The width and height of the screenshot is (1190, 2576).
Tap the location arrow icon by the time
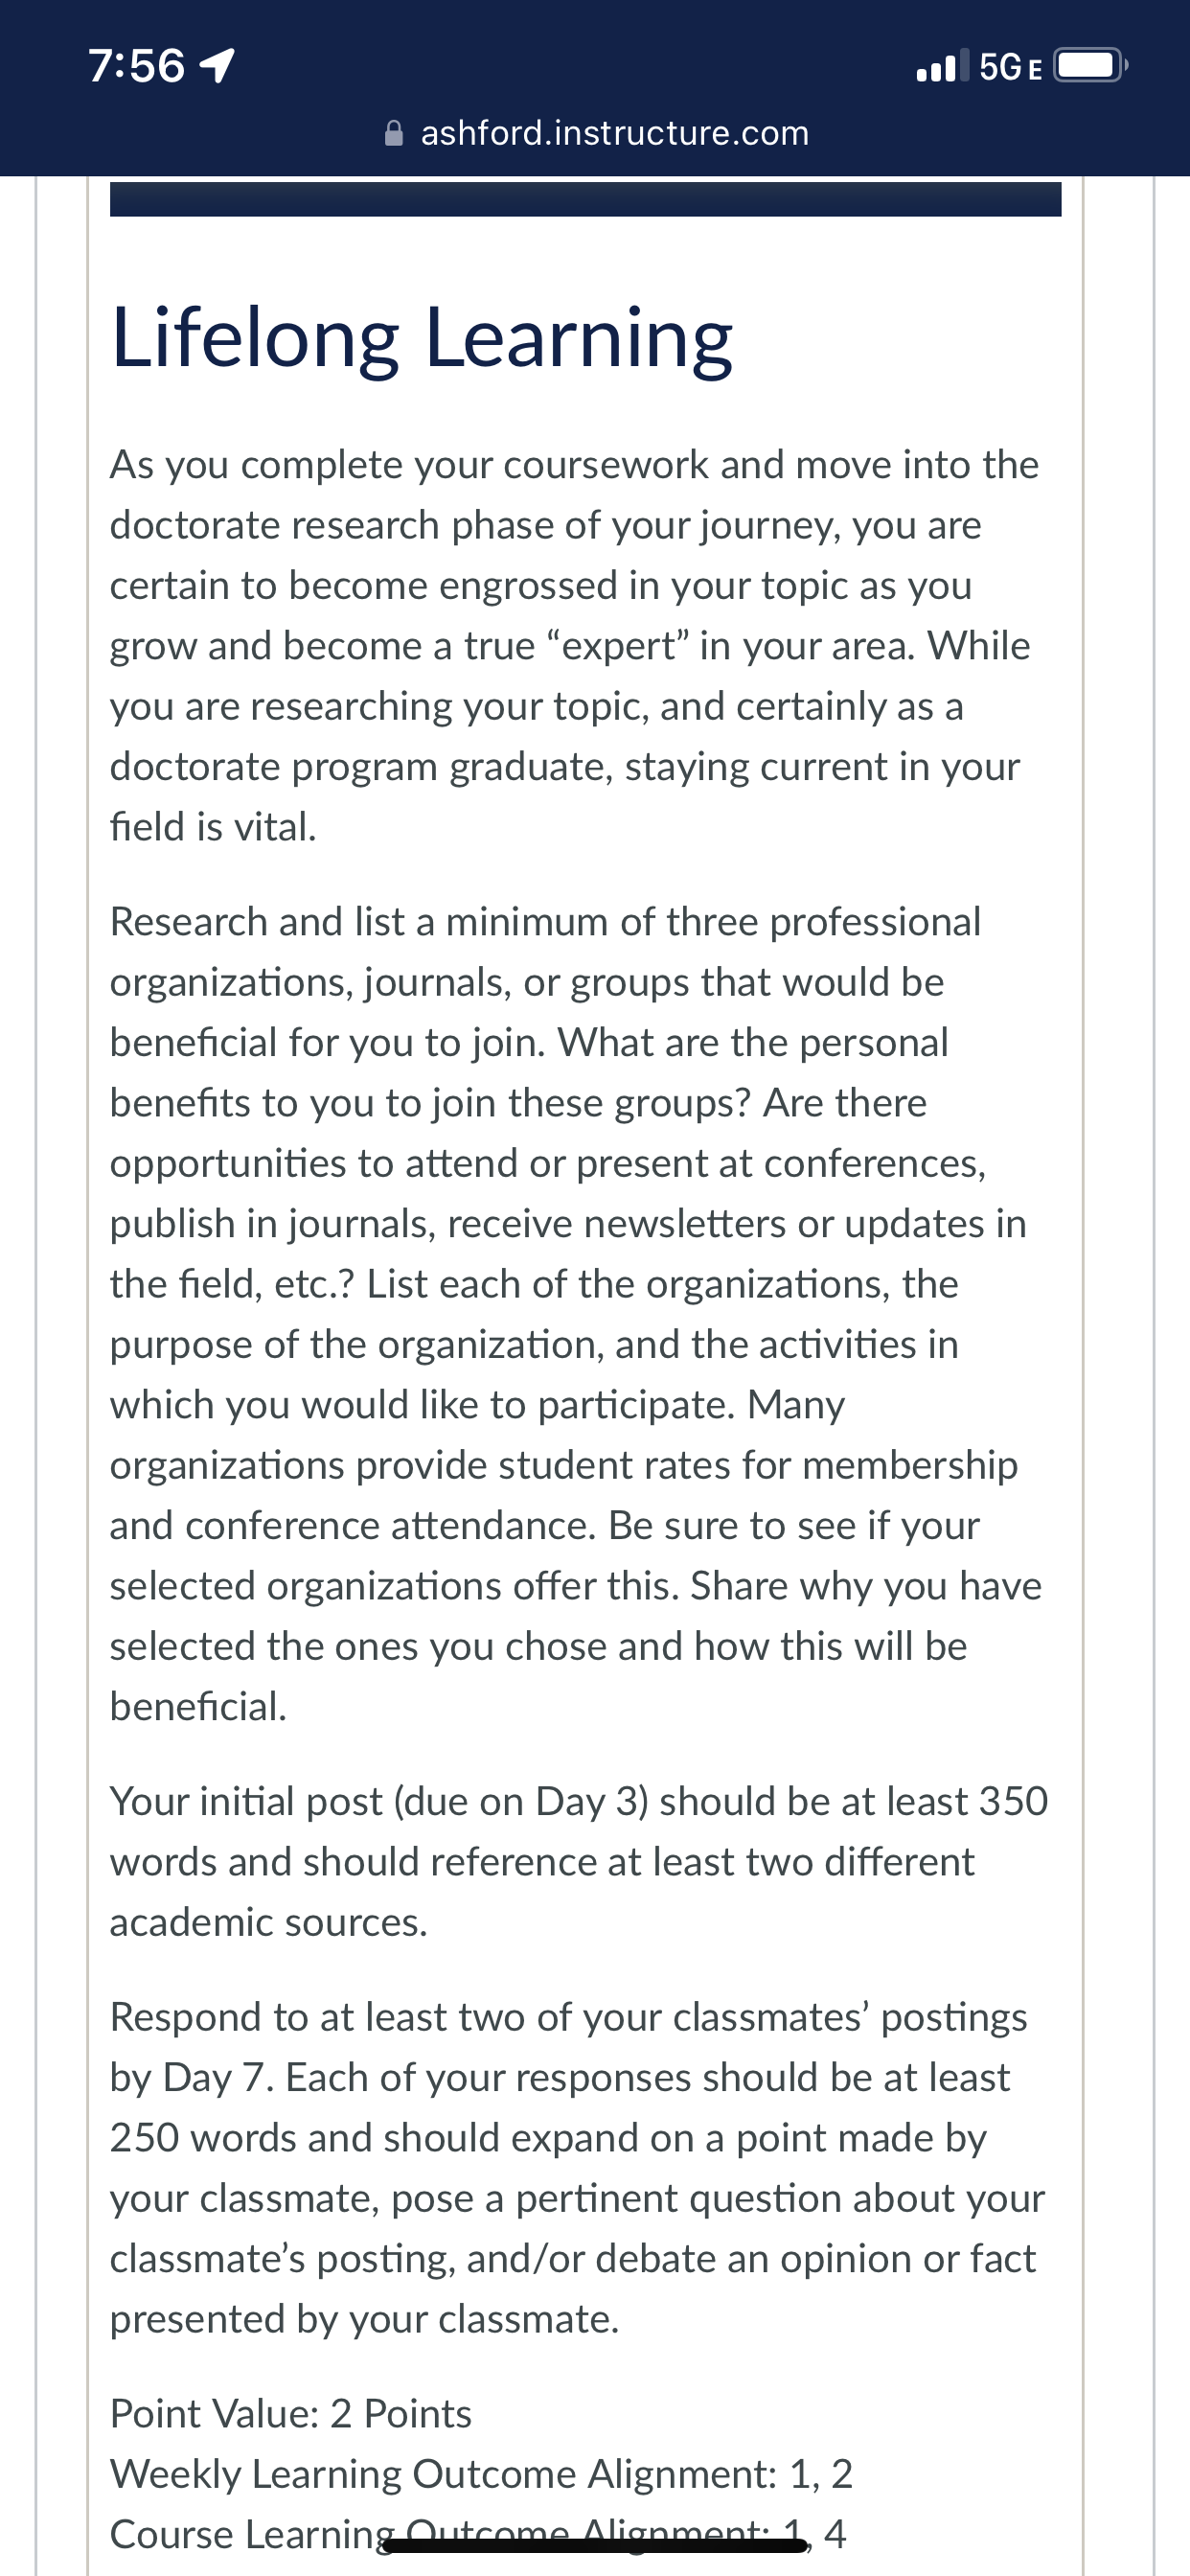218,66
